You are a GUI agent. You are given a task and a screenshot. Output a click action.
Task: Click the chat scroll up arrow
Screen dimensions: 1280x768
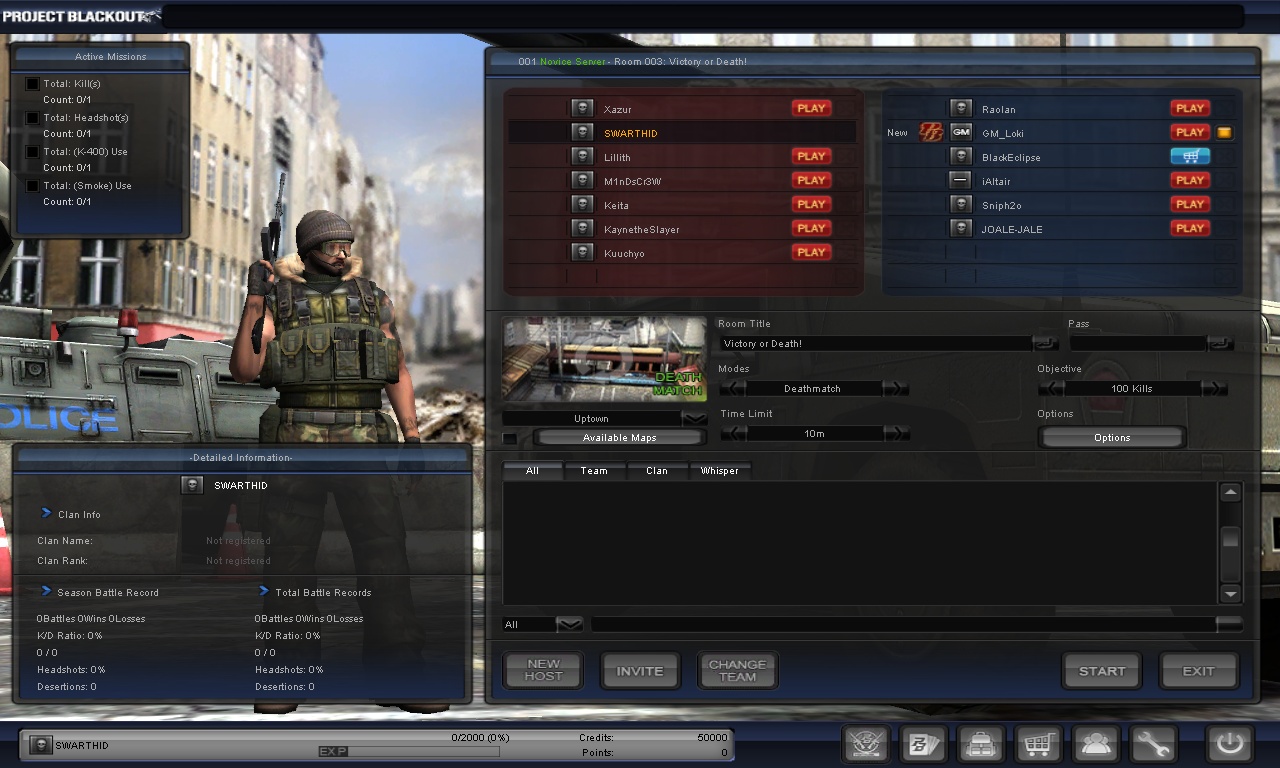(x=1231, y=492)
